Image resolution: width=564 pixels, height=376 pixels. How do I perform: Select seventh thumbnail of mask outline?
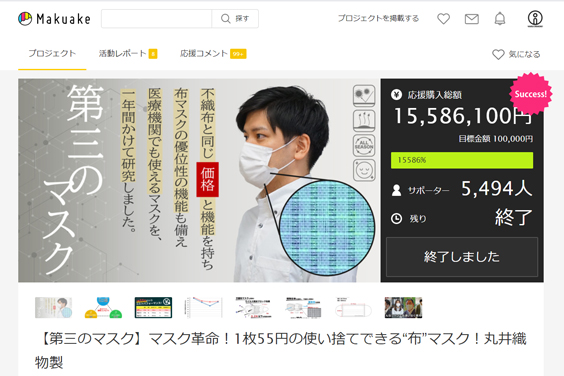tap(353, 308)
